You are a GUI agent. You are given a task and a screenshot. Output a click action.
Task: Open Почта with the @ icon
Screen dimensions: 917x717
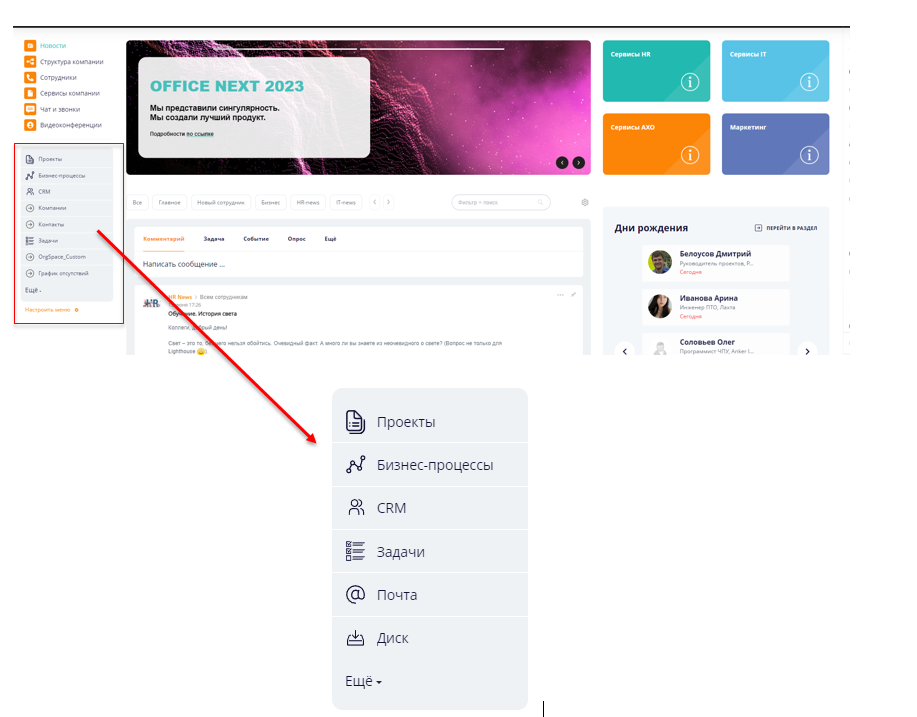point(429,595)
